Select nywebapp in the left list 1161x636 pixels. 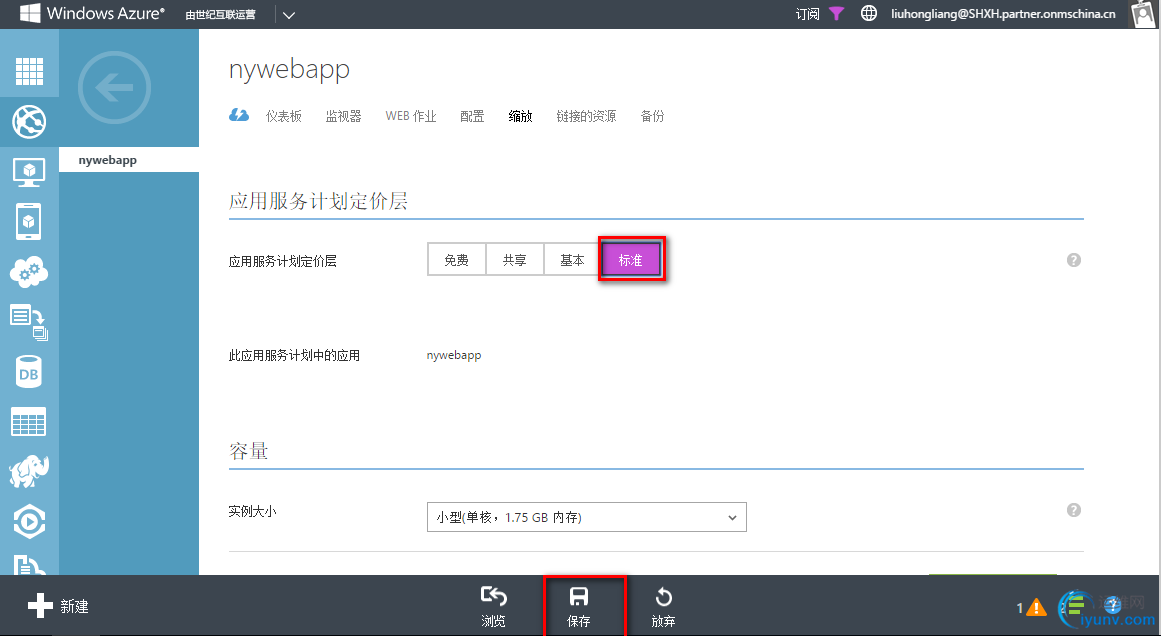click(129, 160)
